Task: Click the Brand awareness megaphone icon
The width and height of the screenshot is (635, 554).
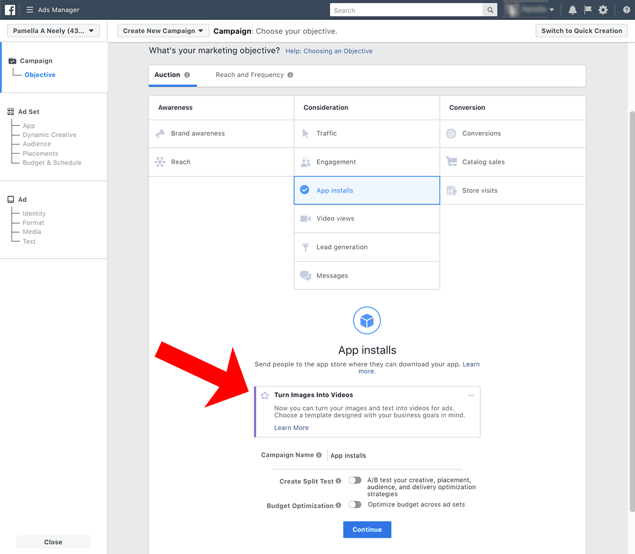Action: 160,133
